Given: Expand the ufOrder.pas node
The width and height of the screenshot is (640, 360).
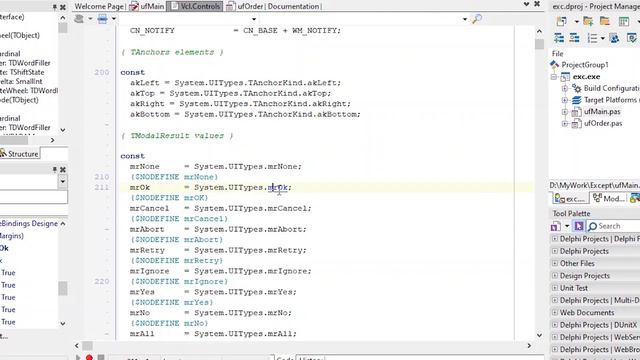Looking at the screenshot, I should [x=565, y=123].
